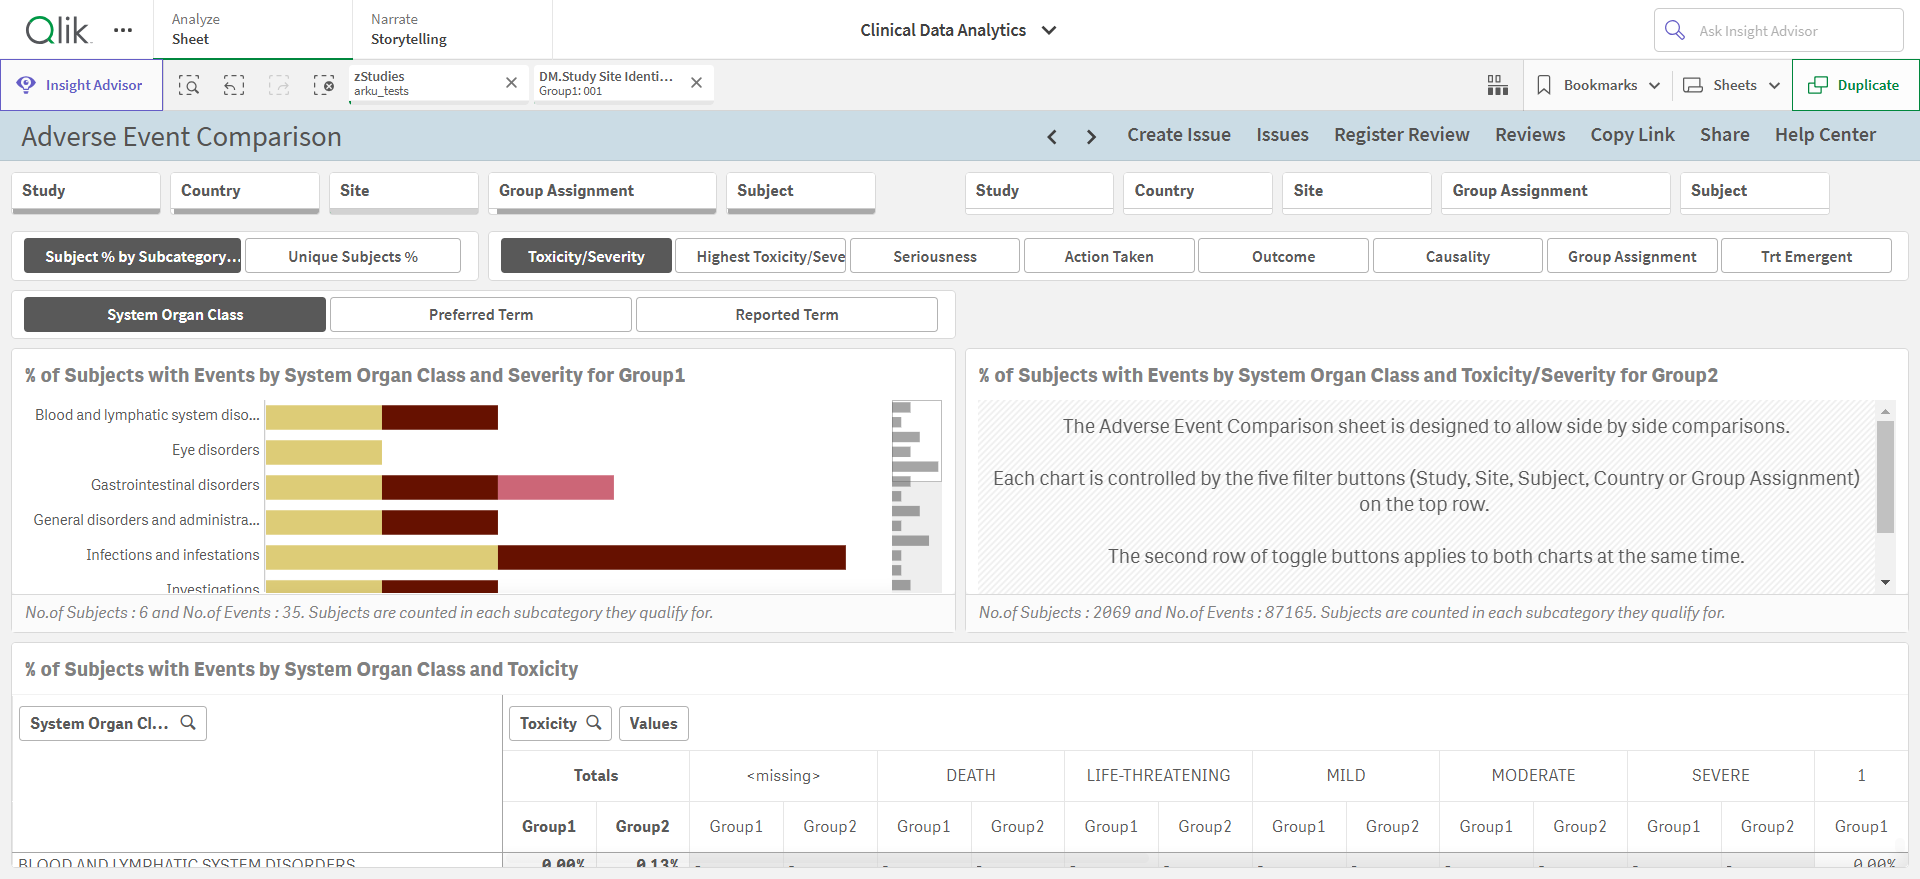Go to previous sheet arrow
Viewport: 1920px width, 879px height.
click(x=1052, y=136)
